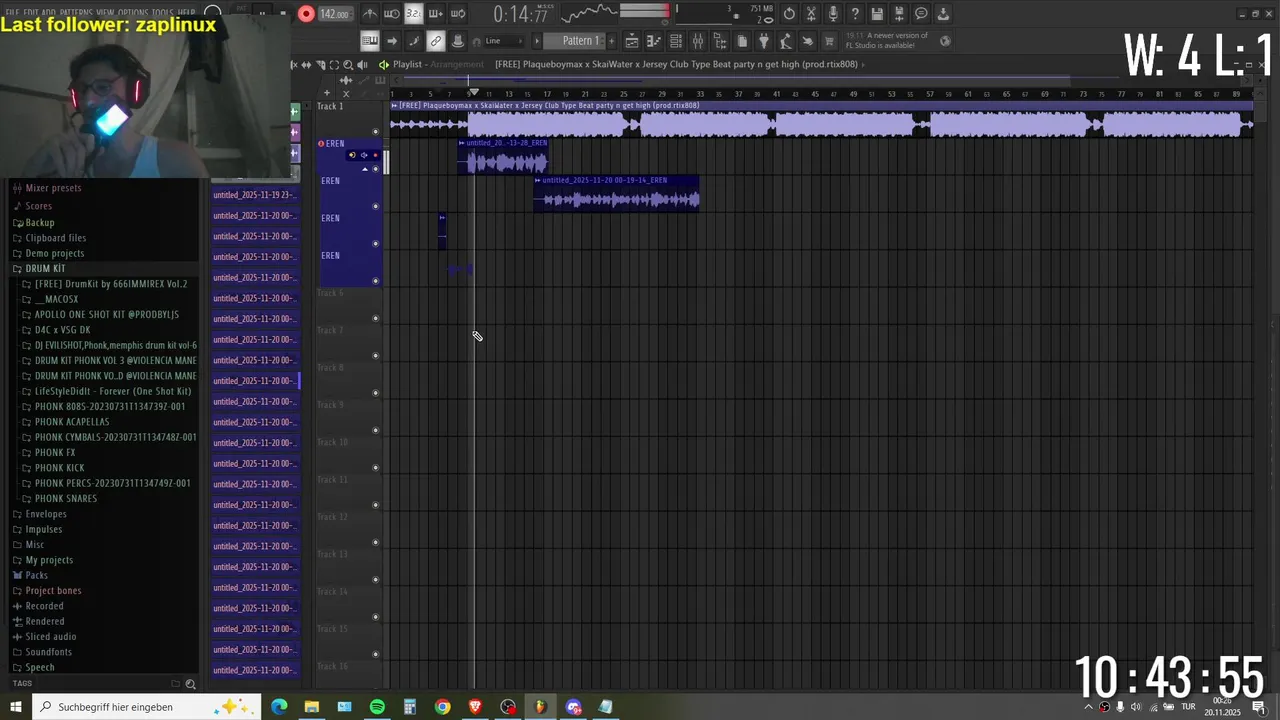This screenshot has width=1280, height=720.
Task: Click the browser search magnifier icon near TAGS
Action: tap(190, 684)
